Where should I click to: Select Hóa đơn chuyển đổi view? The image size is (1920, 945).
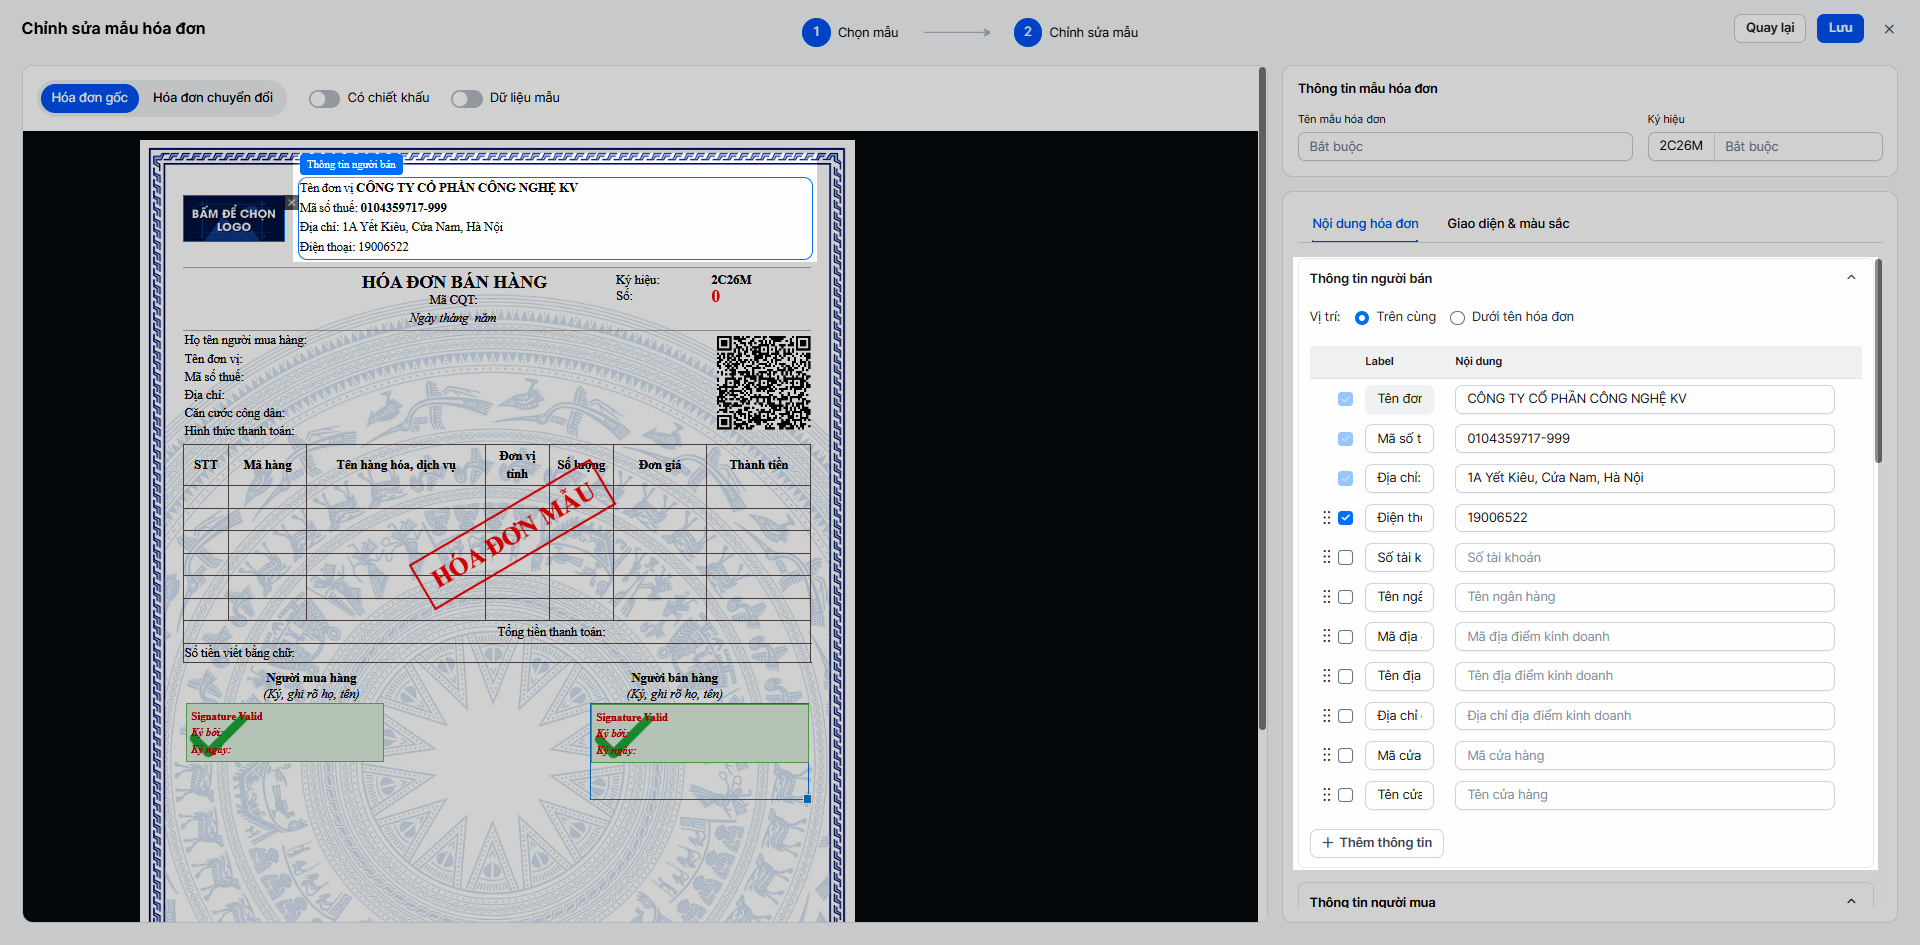[x=213, y=98]
